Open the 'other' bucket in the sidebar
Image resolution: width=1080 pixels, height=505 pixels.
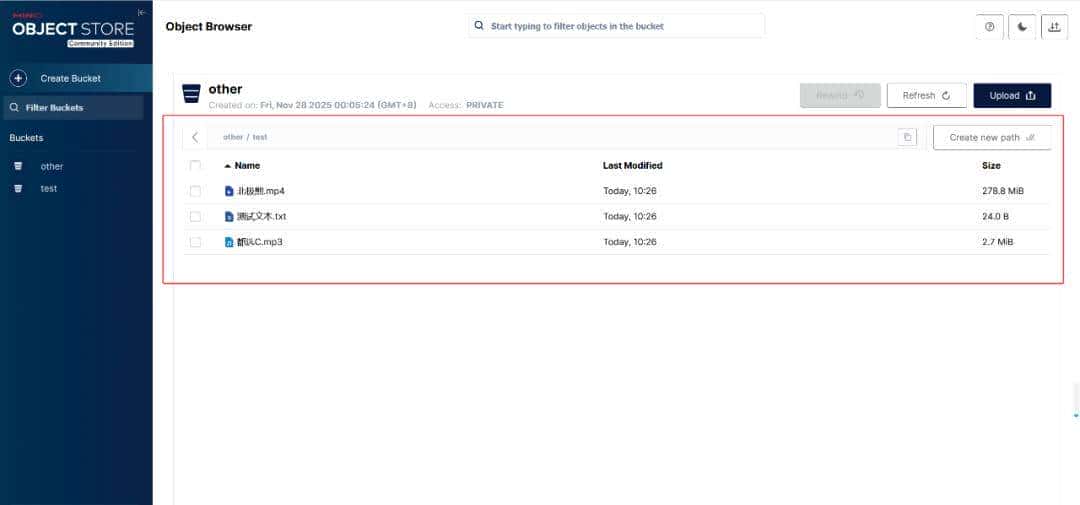52,166
